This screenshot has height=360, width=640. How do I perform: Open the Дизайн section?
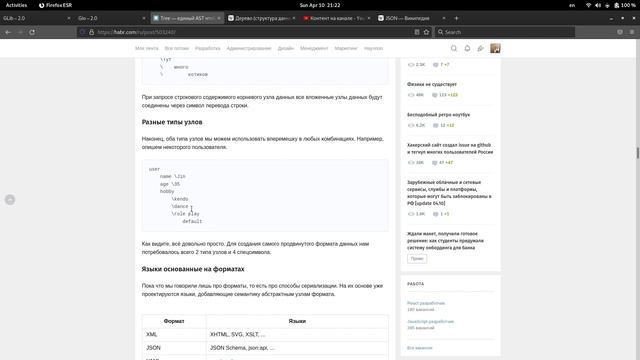tap(286, 48)
